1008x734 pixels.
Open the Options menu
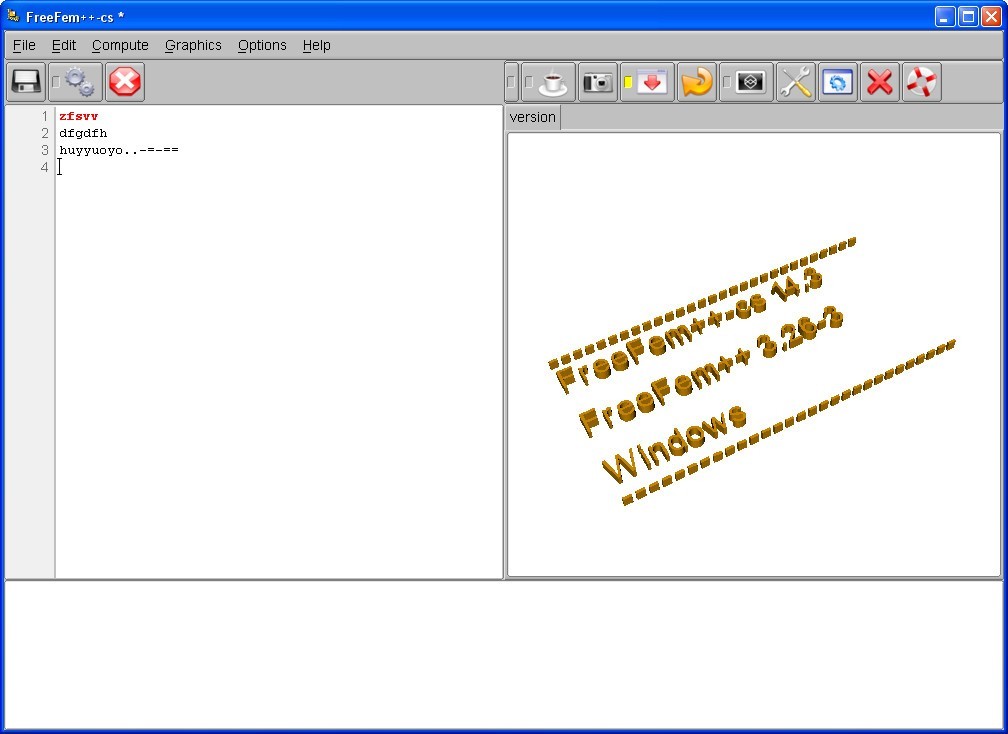coord(262,46)
